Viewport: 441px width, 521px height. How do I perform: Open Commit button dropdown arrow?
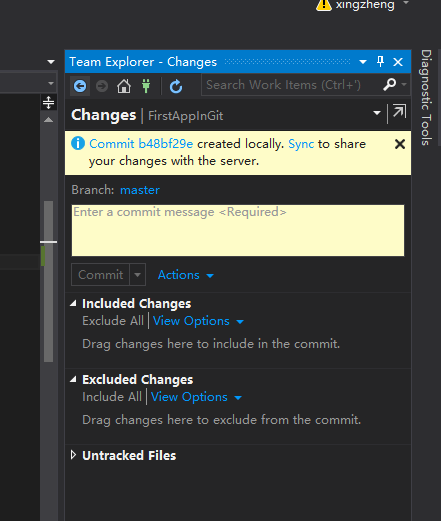point(137,275)
